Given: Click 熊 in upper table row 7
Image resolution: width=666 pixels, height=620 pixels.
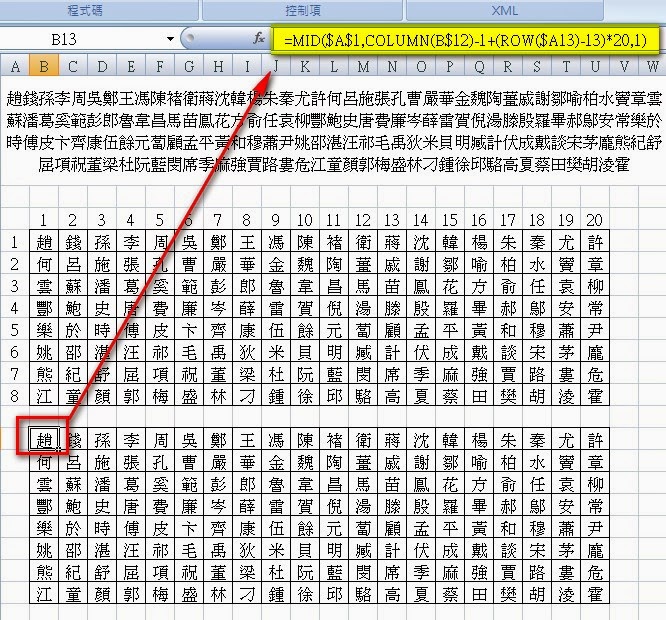Looking at the screenshot, I should pyautogui.click(x=44, y=374).
